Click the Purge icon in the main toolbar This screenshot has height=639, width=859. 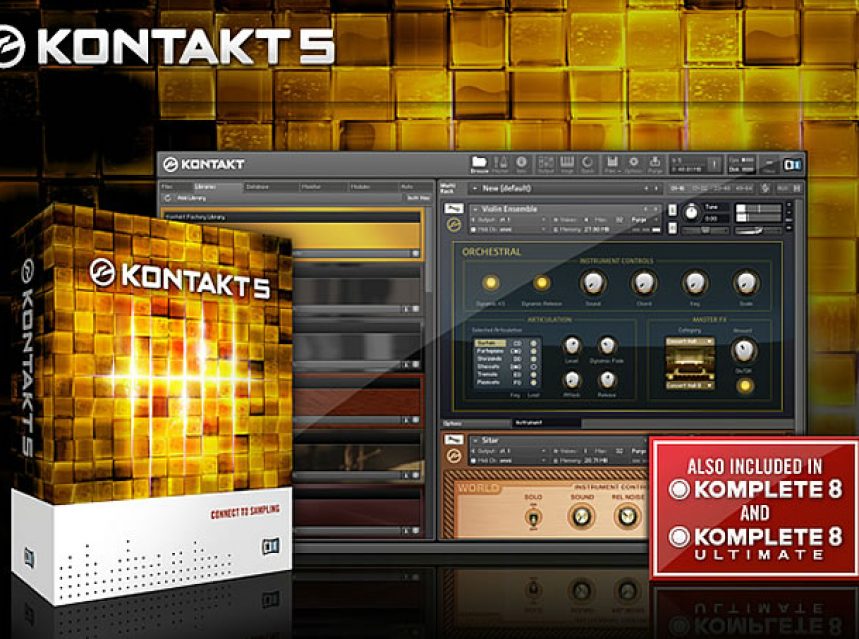tap(655, 164)
